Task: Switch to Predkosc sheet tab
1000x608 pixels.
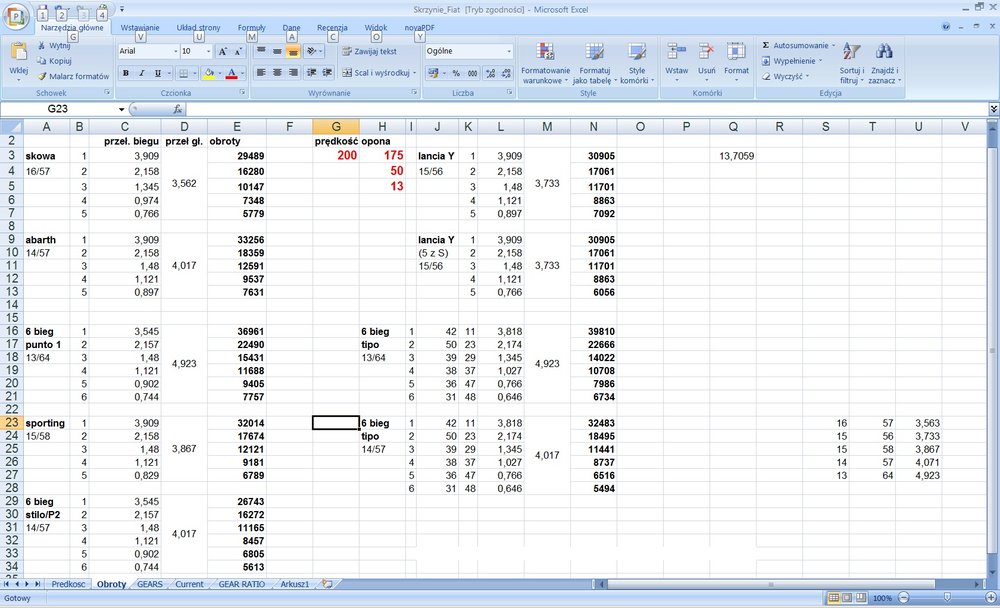Action: 68,584
